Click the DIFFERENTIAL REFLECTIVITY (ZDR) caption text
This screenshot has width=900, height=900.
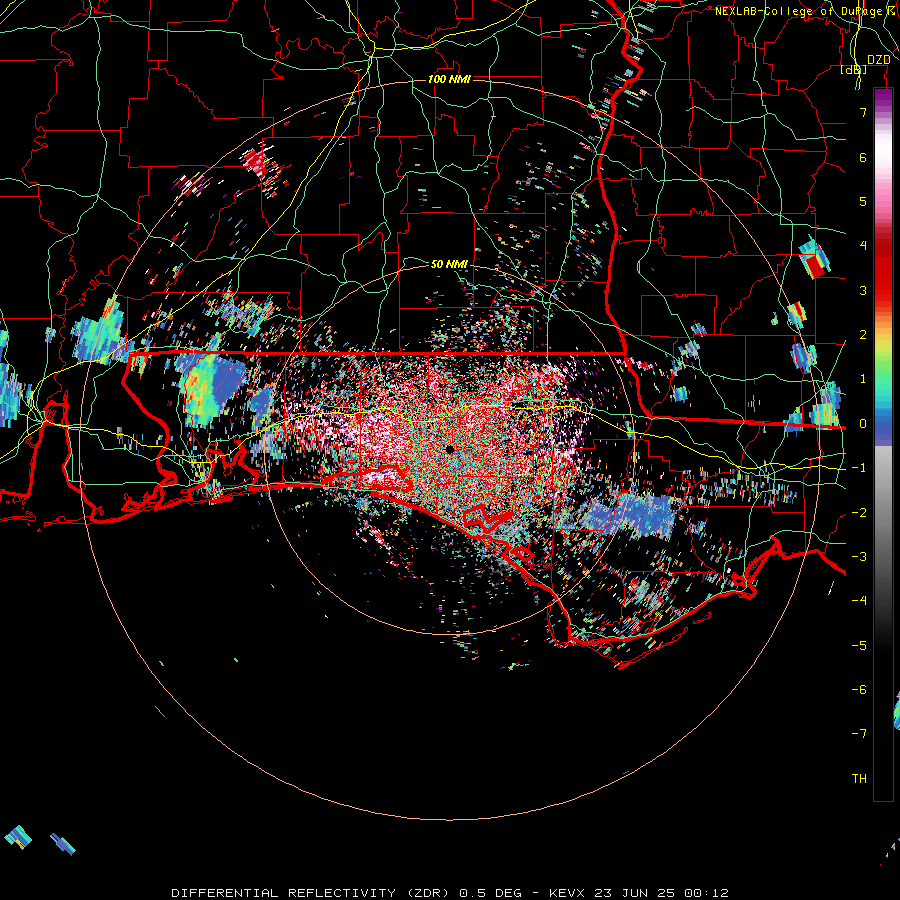(x=312, y=893)
